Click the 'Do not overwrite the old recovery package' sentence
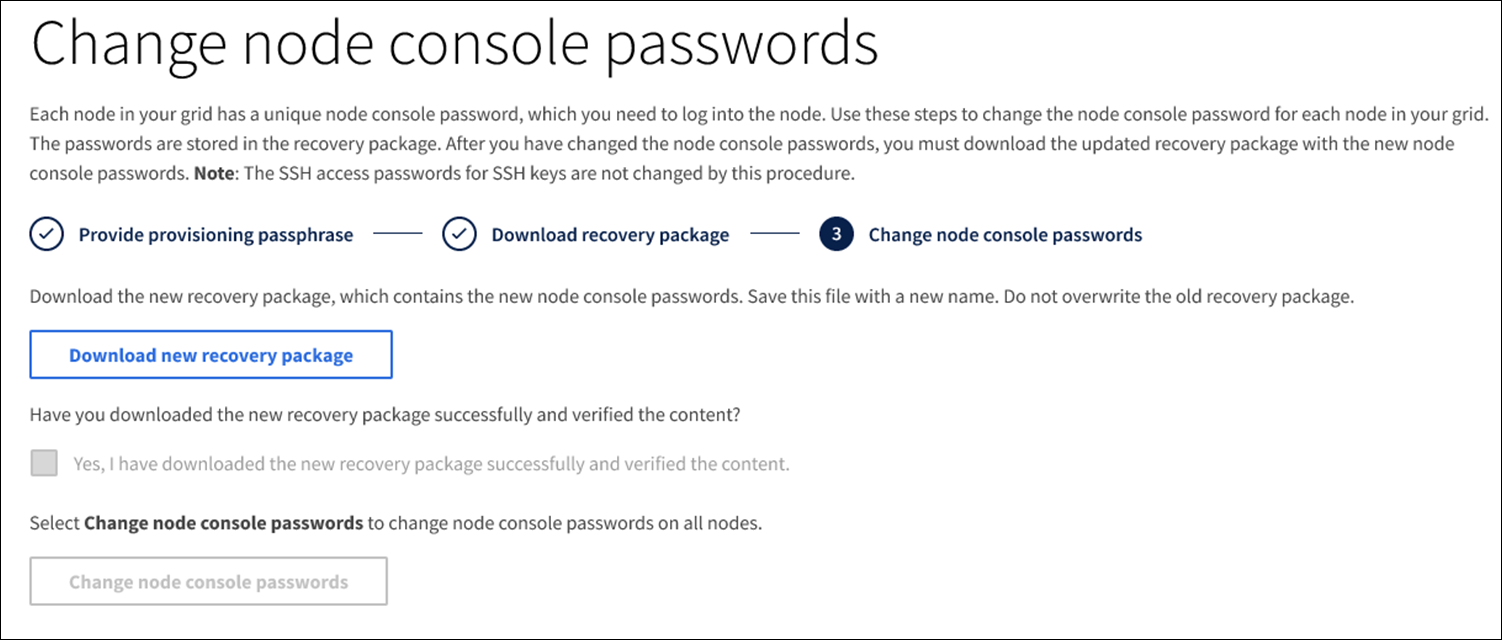Image resolution: width=1502 pixels, height=640 pixels. (1182, 297)
